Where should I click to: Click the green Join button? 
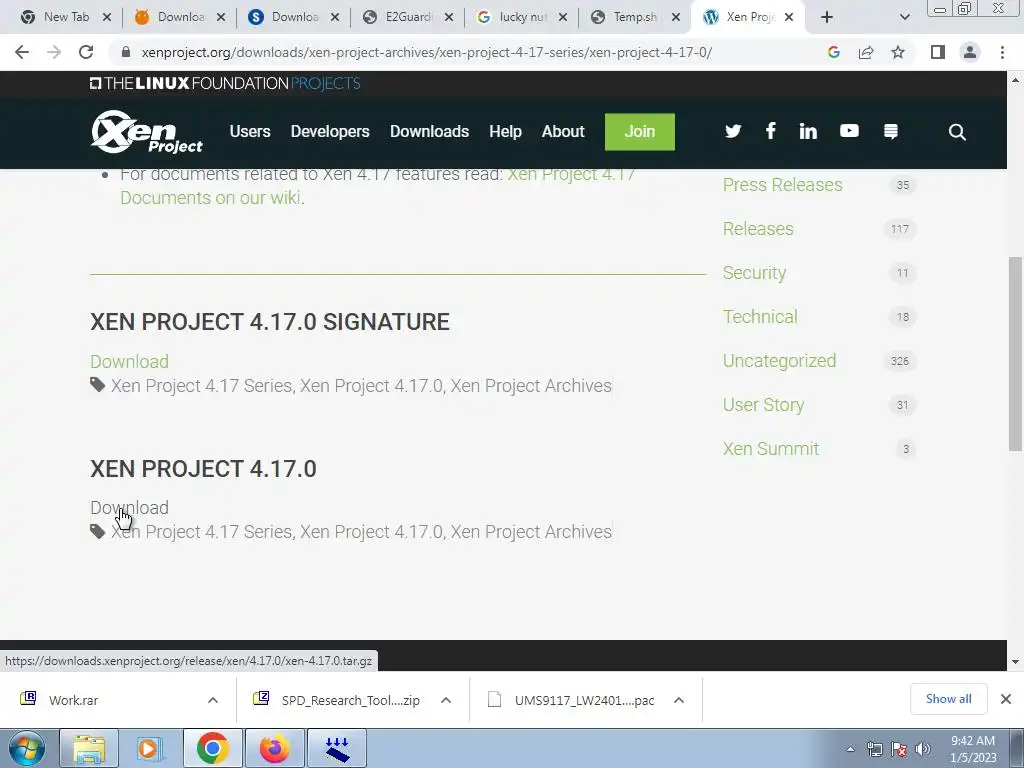click(639, 132)
